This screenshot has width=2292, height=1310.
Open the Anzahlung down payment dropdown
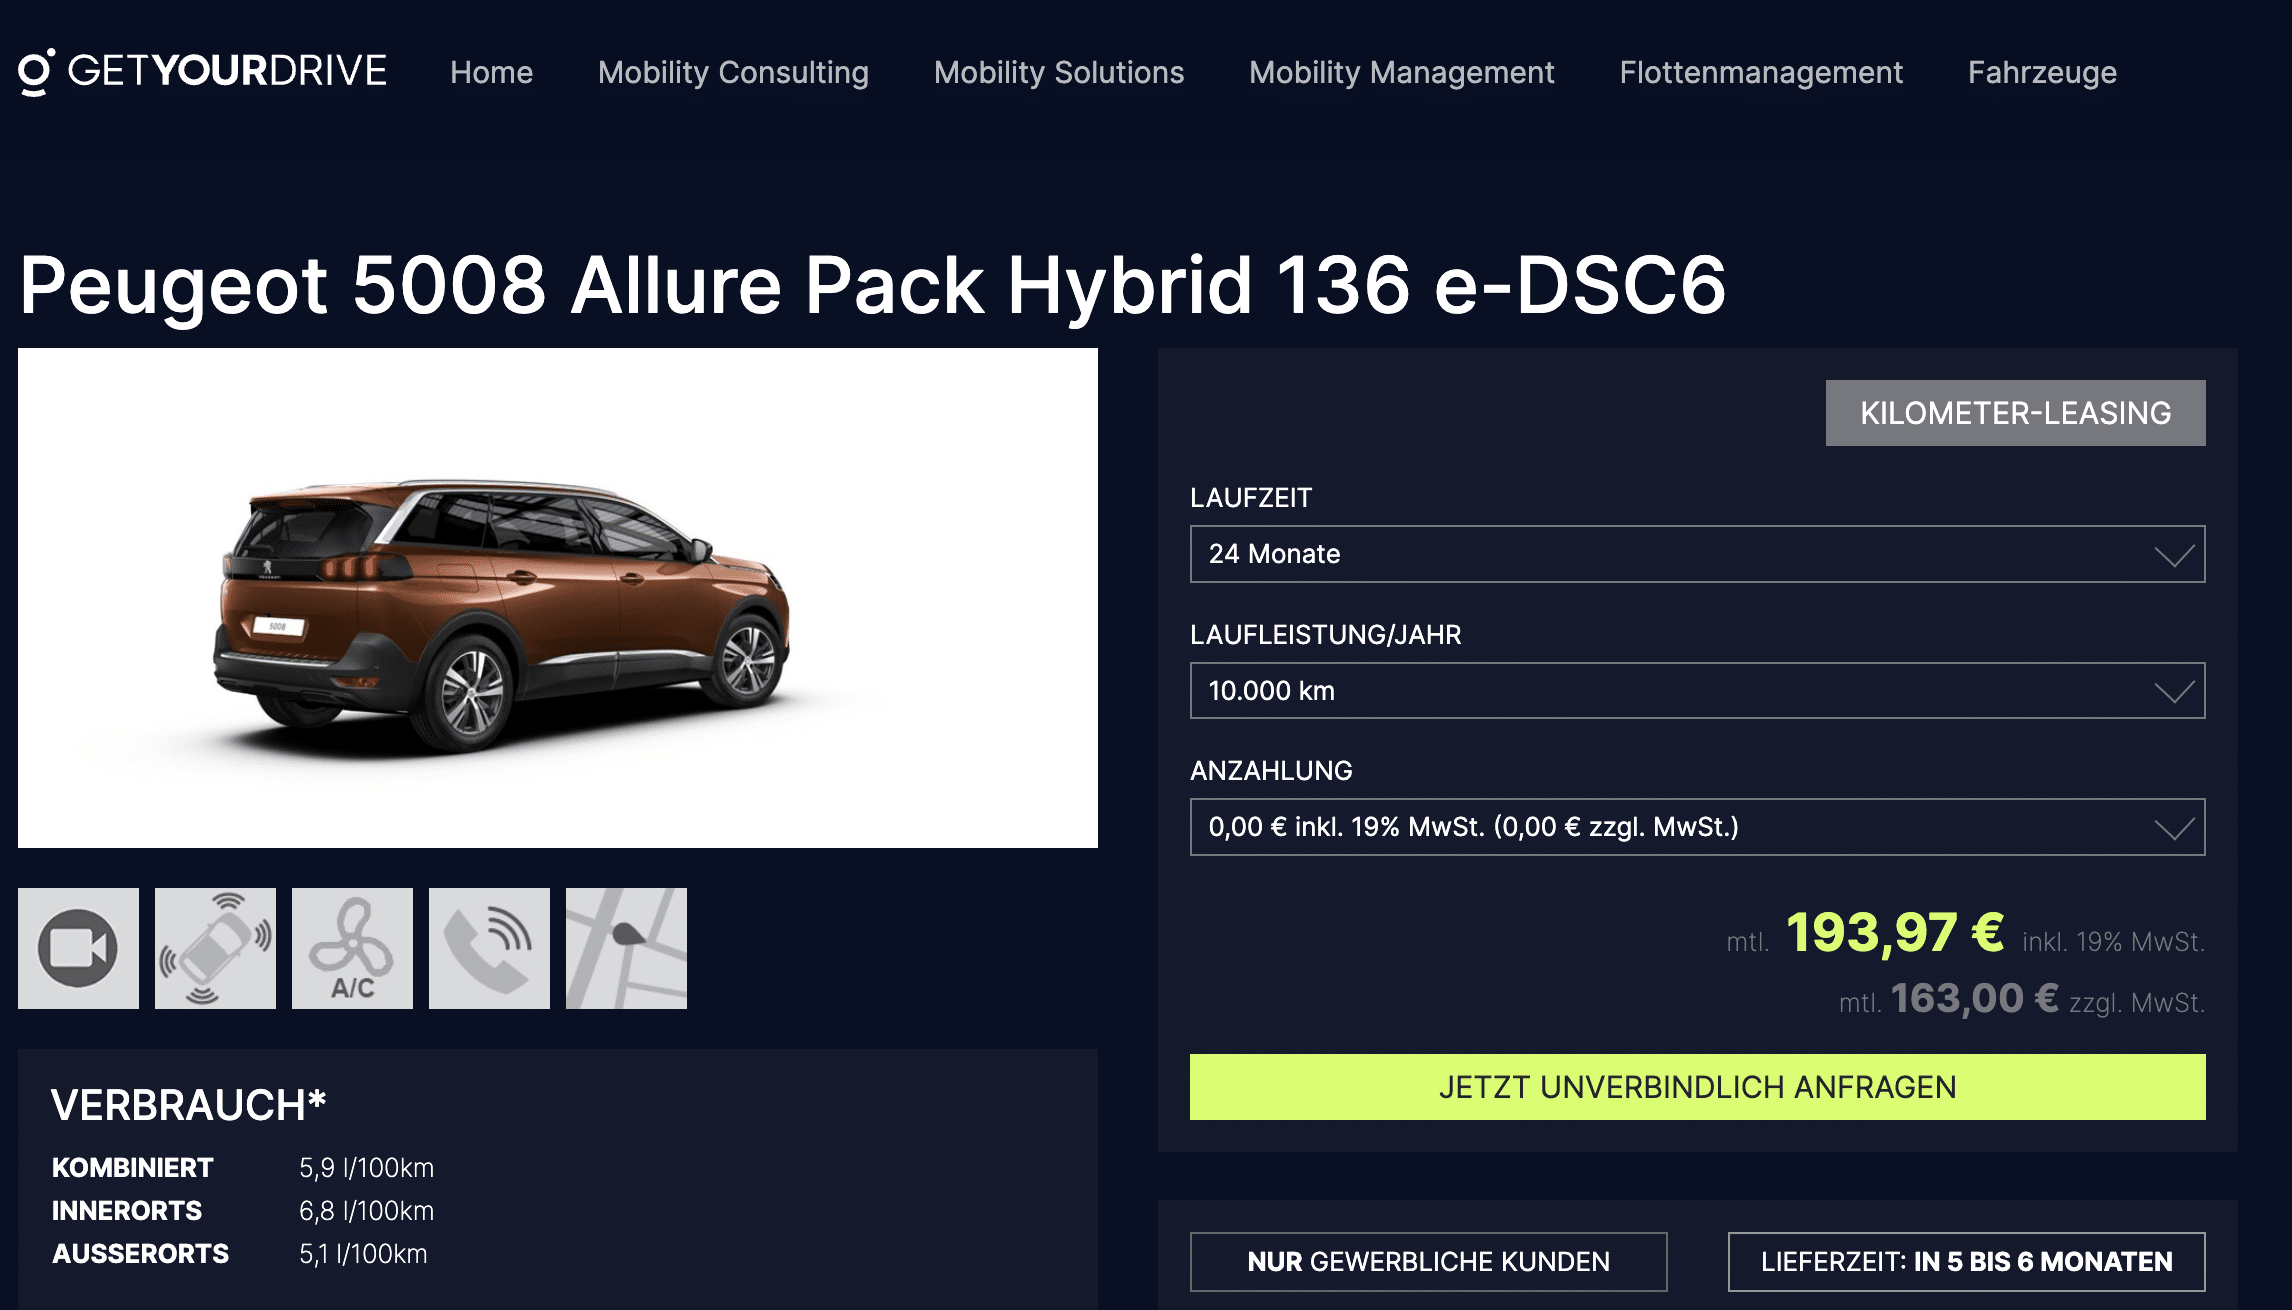tap(1697, 827)
